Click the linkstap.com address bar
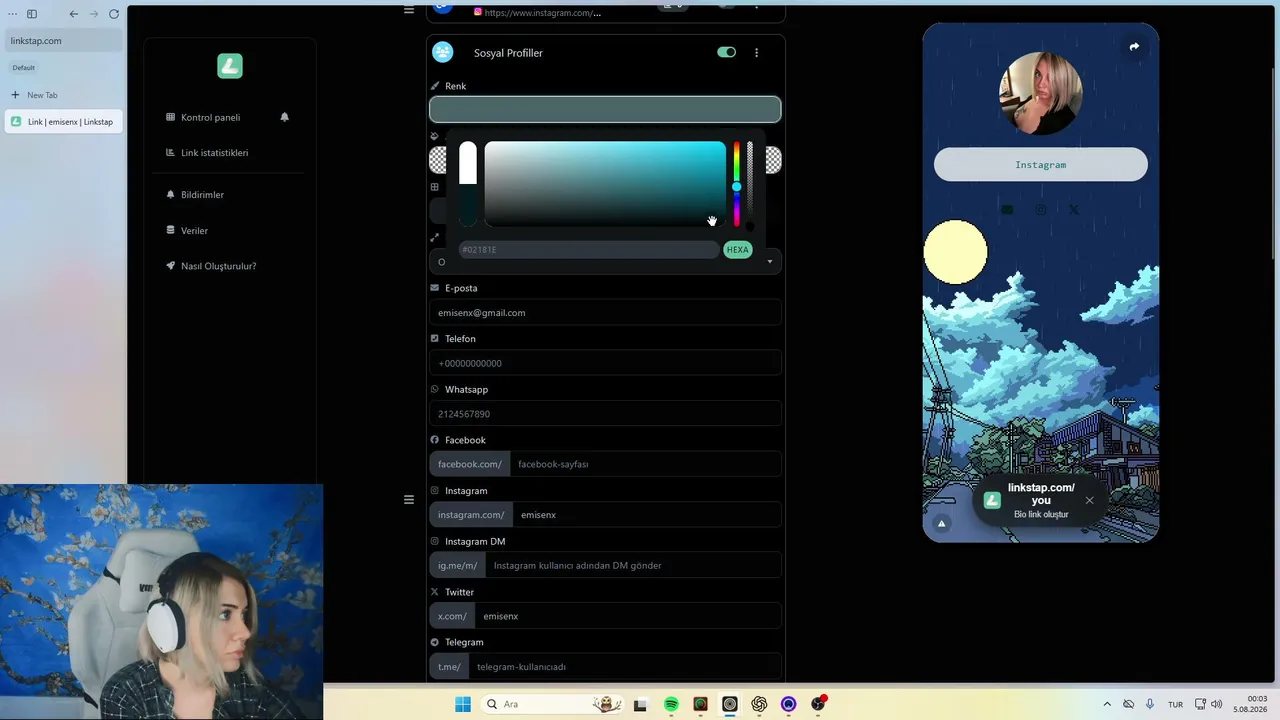 click(x=63, y=41)
